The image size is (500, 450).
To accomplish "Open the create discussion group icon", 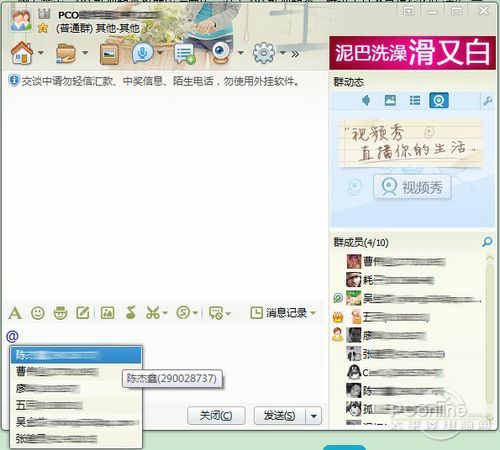I will tap(184, 53).
